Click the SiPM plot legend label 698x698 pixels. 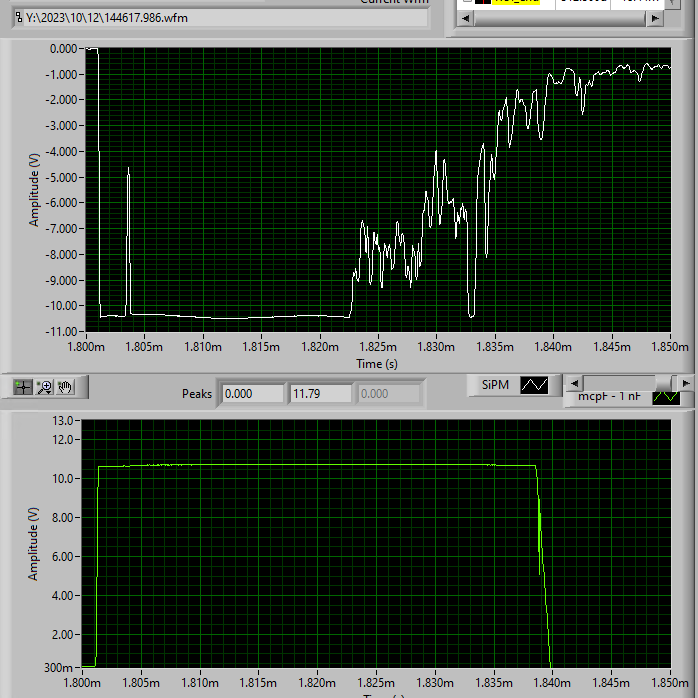coord(495,385)
